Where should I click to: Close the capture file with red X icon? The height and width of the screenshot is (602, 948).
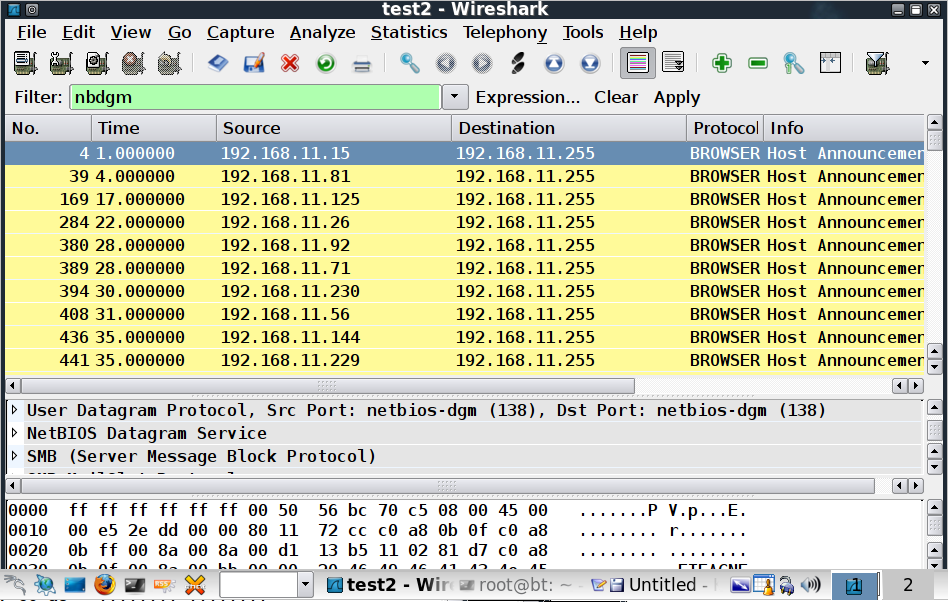[290, 63]
